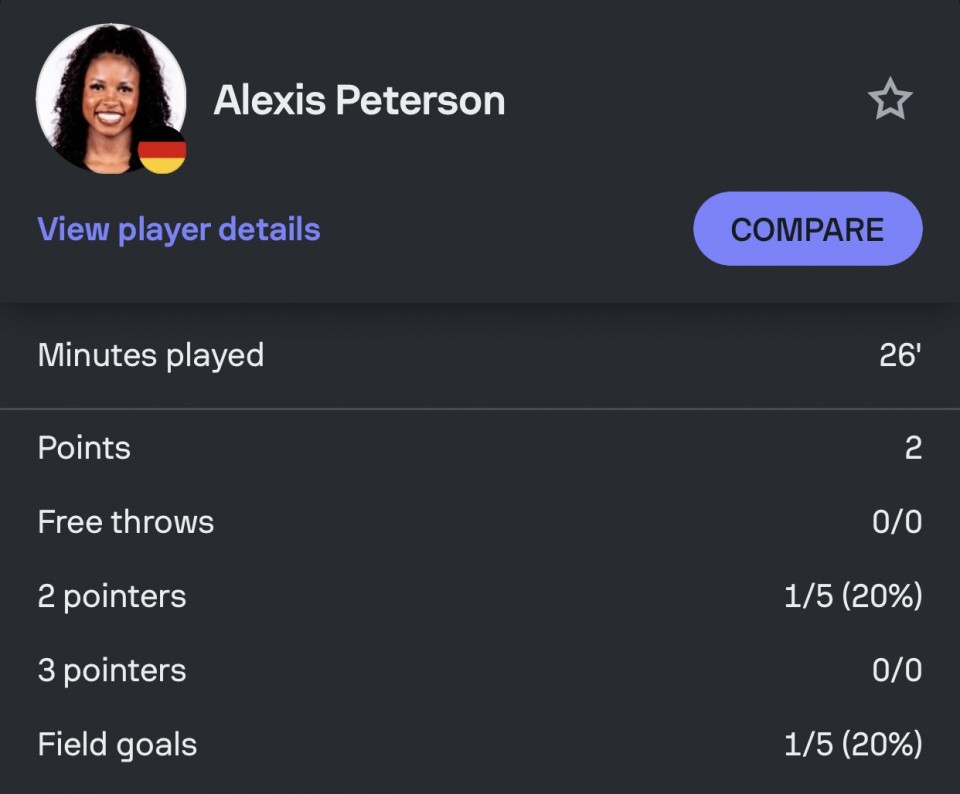Hit the COMPARE button
The width and height of the screenshot is (960, 794).
click(x=808, y=228)
